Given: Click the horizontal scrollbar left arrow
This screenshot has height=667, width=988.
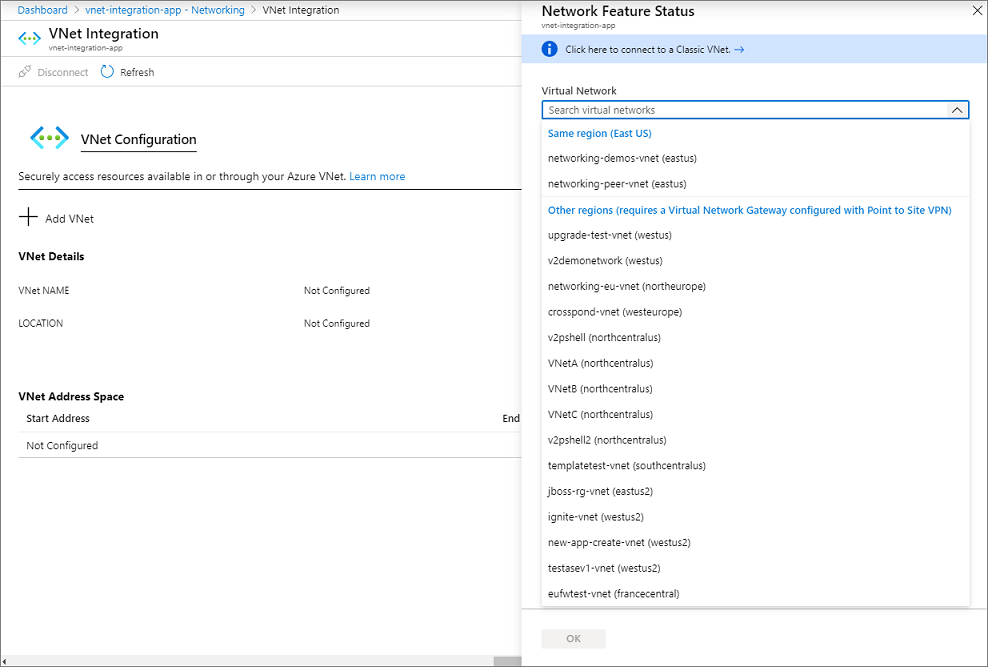Looking at the screenshot, I should [4, 661].
